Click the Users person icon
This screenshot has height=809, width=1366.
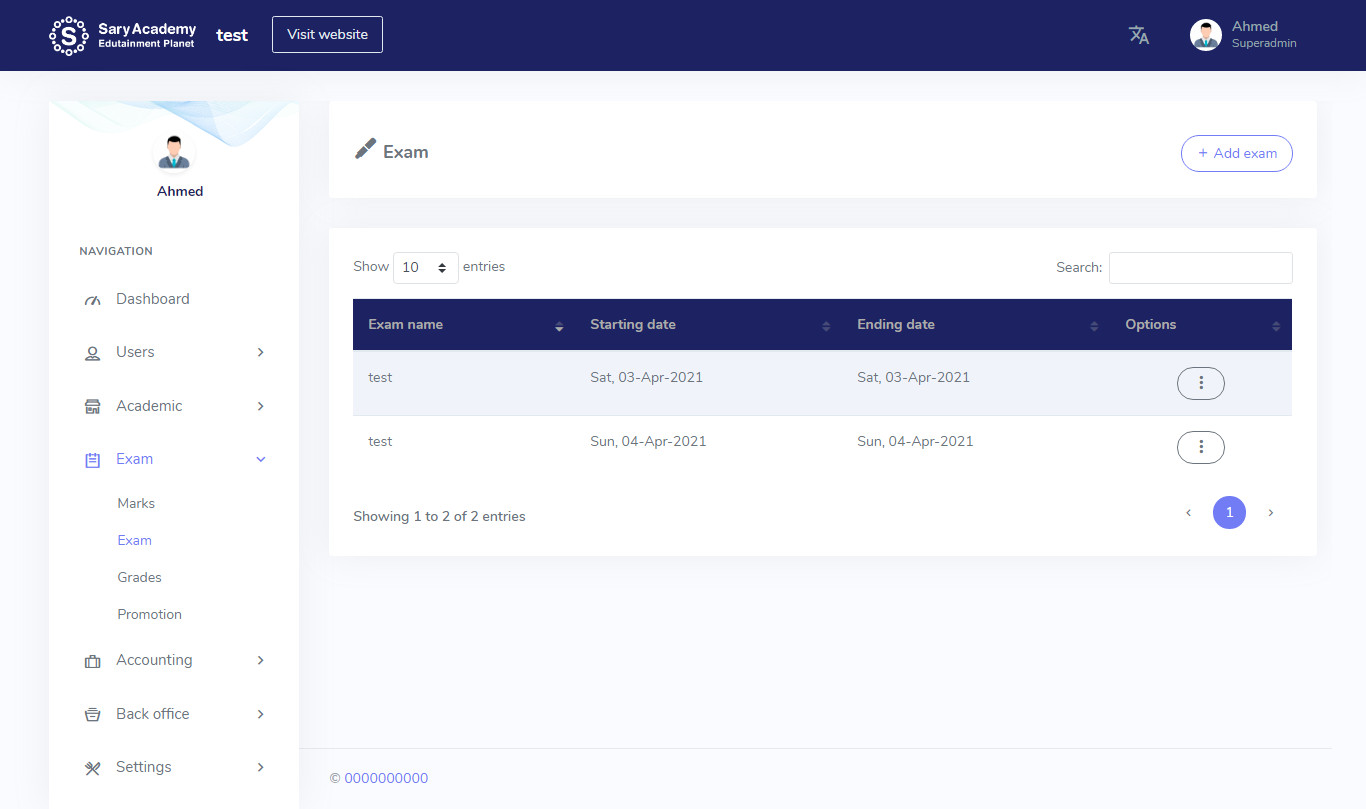pos(93,353)
